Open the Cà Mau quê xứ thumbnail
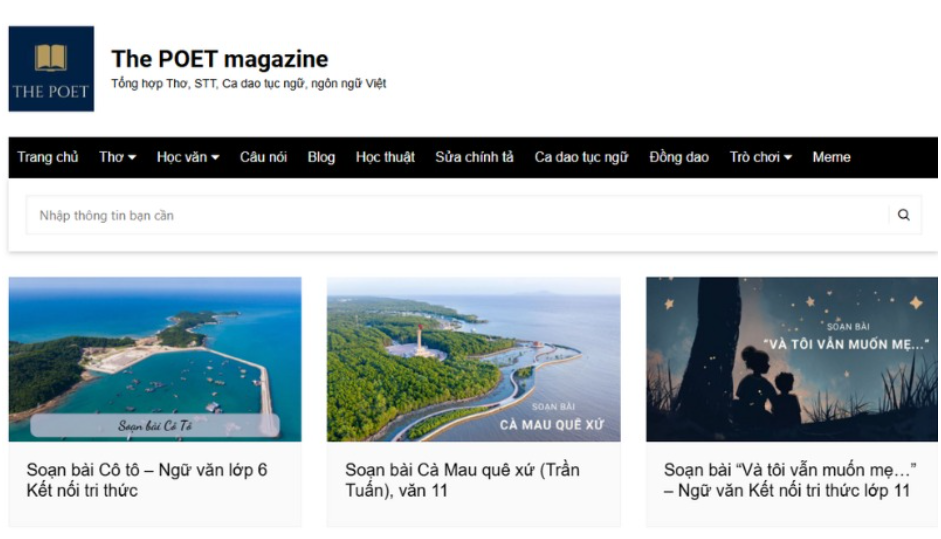 point(473,359)
